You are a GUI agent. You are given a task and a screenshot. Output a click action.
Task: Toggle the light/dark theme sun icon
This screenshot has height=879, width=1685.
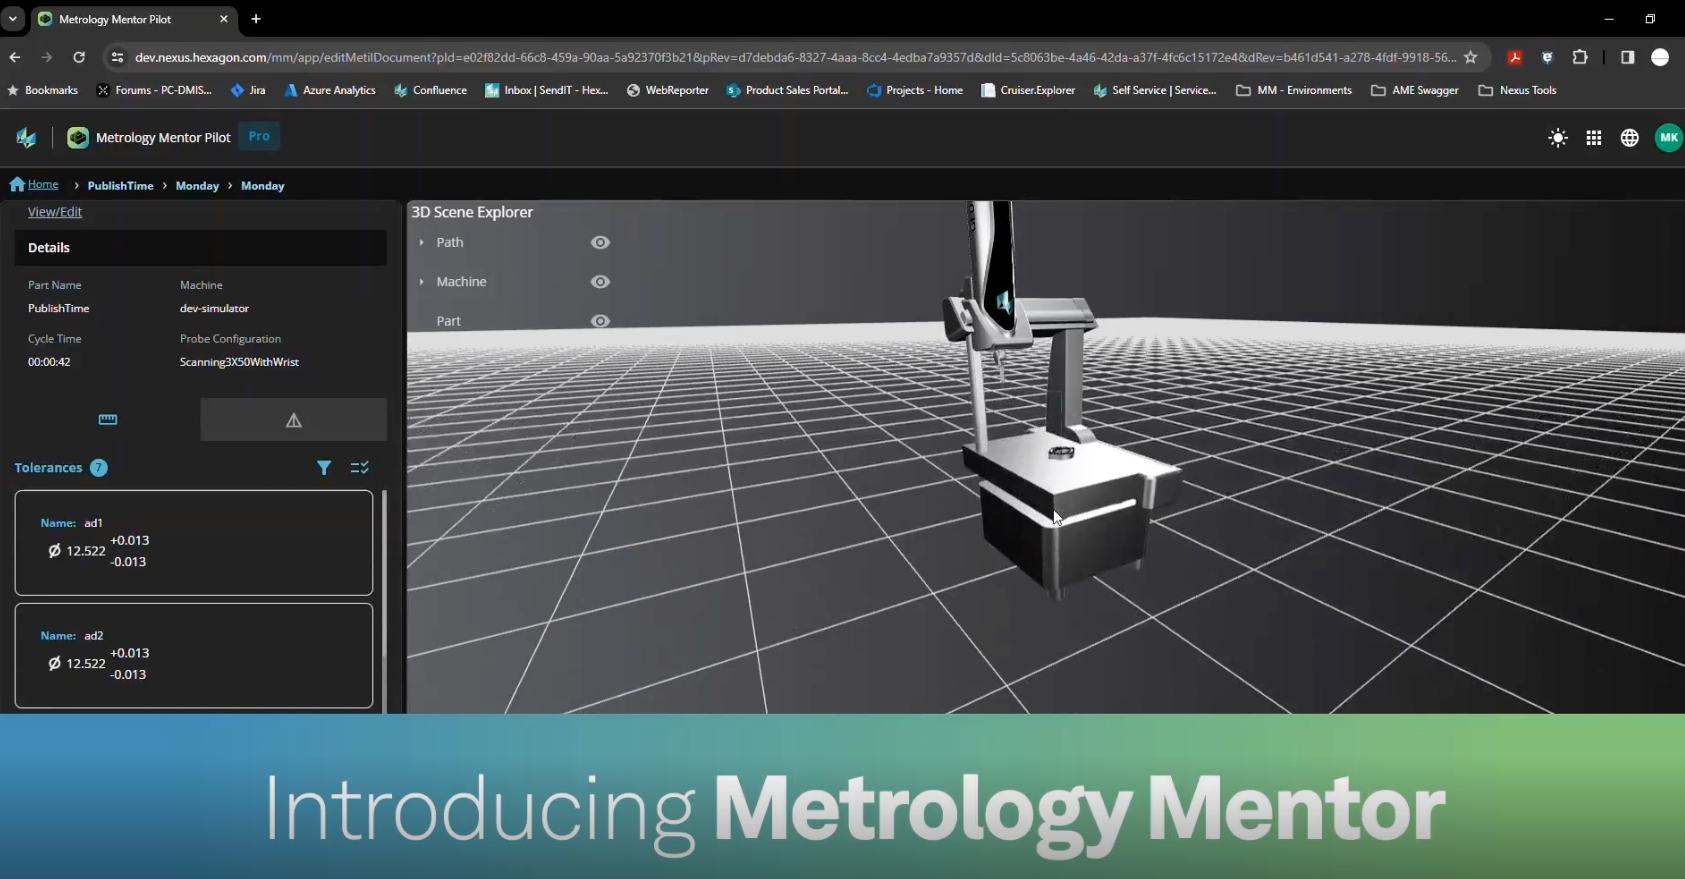click(1557, 138)
